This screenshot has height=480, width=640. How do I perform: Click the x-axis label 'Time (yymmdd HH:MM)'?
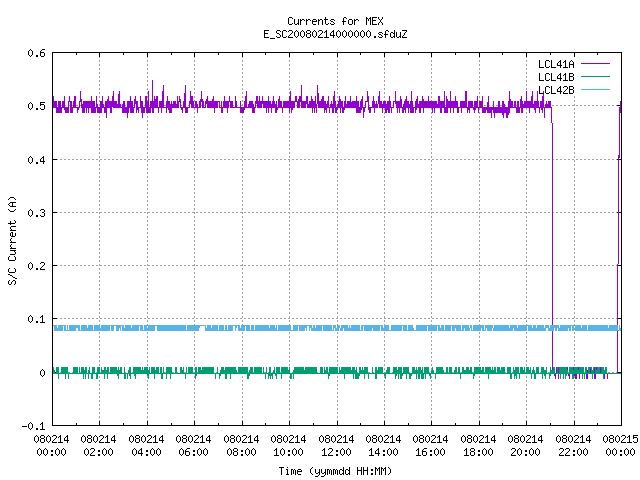coord(335,471)
